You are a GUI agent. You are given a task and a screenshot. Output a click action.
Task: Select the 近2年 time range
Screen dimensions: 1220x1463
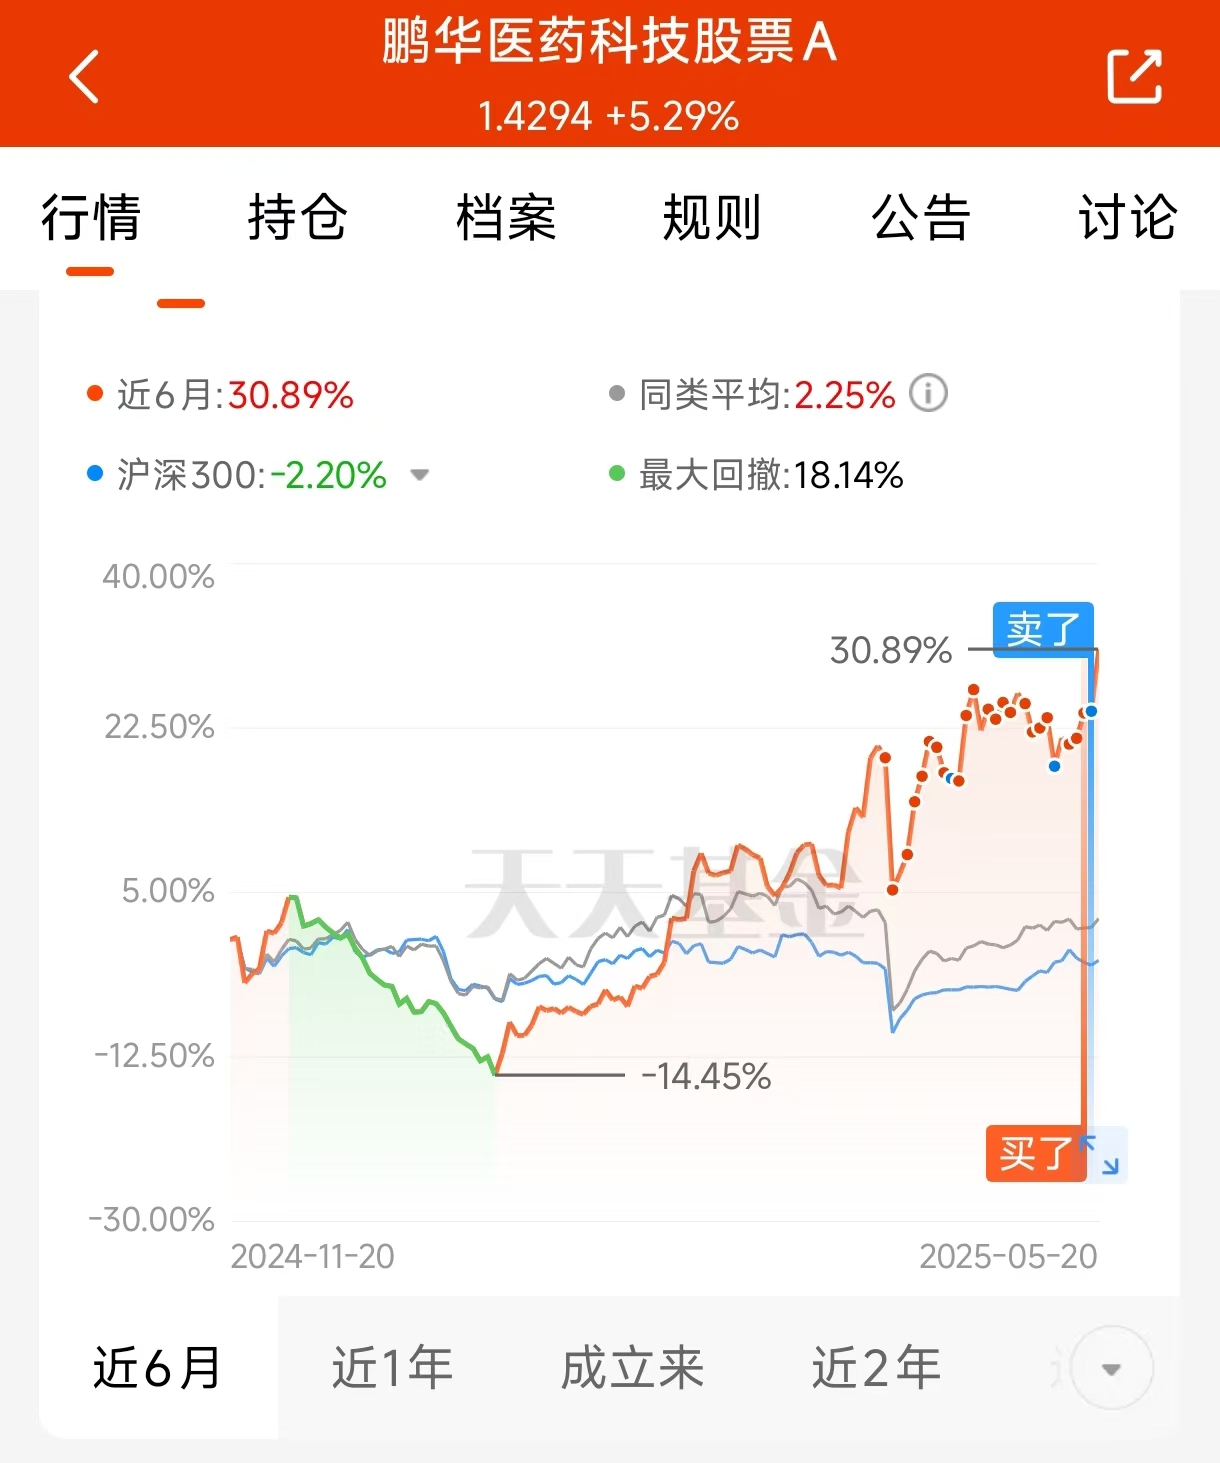click(x=876, y=1368)
